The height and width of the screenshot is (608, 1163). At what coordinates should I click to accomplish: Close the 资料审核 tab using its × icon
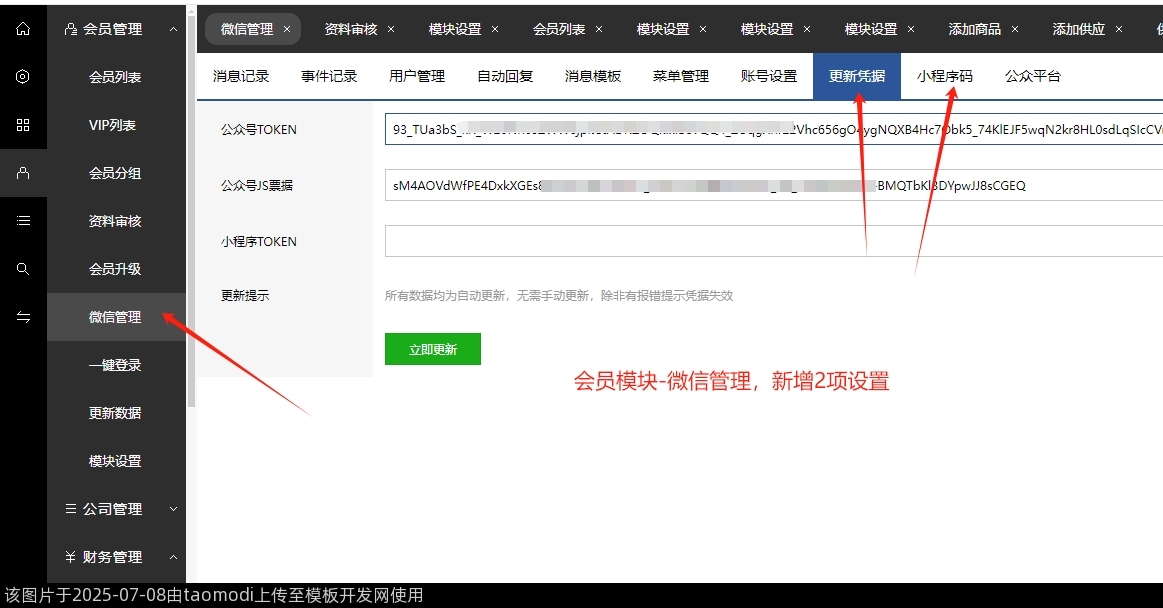pos(390,29)
